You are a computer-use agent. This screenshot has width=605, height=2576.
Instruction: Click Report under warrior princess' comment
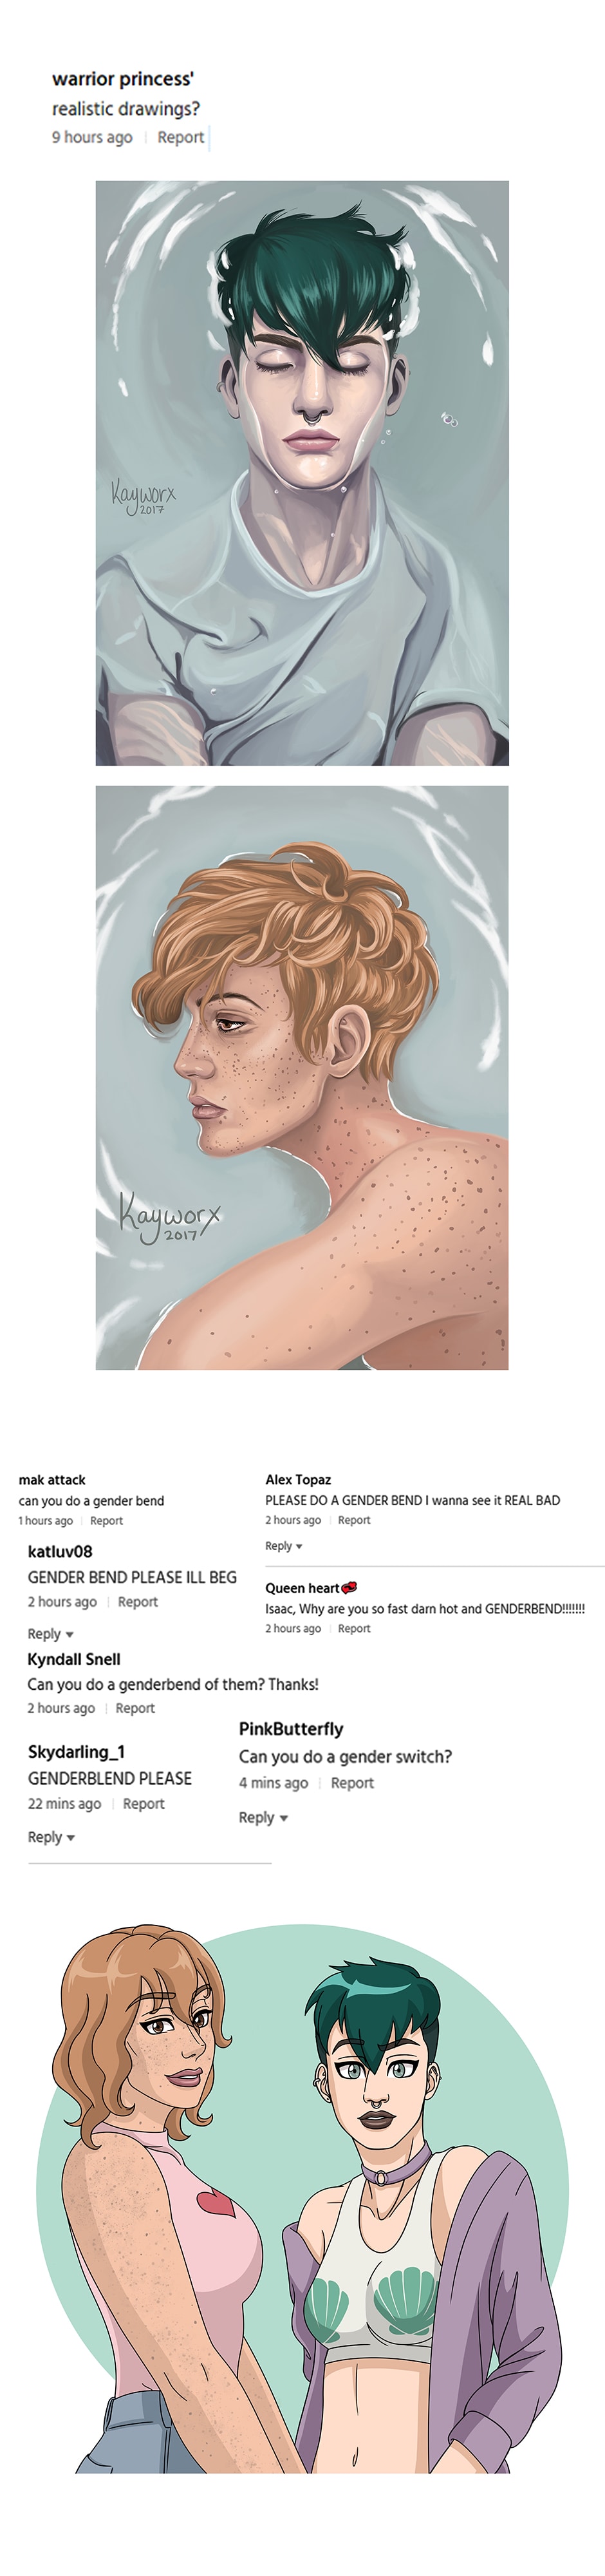[180, 137]
